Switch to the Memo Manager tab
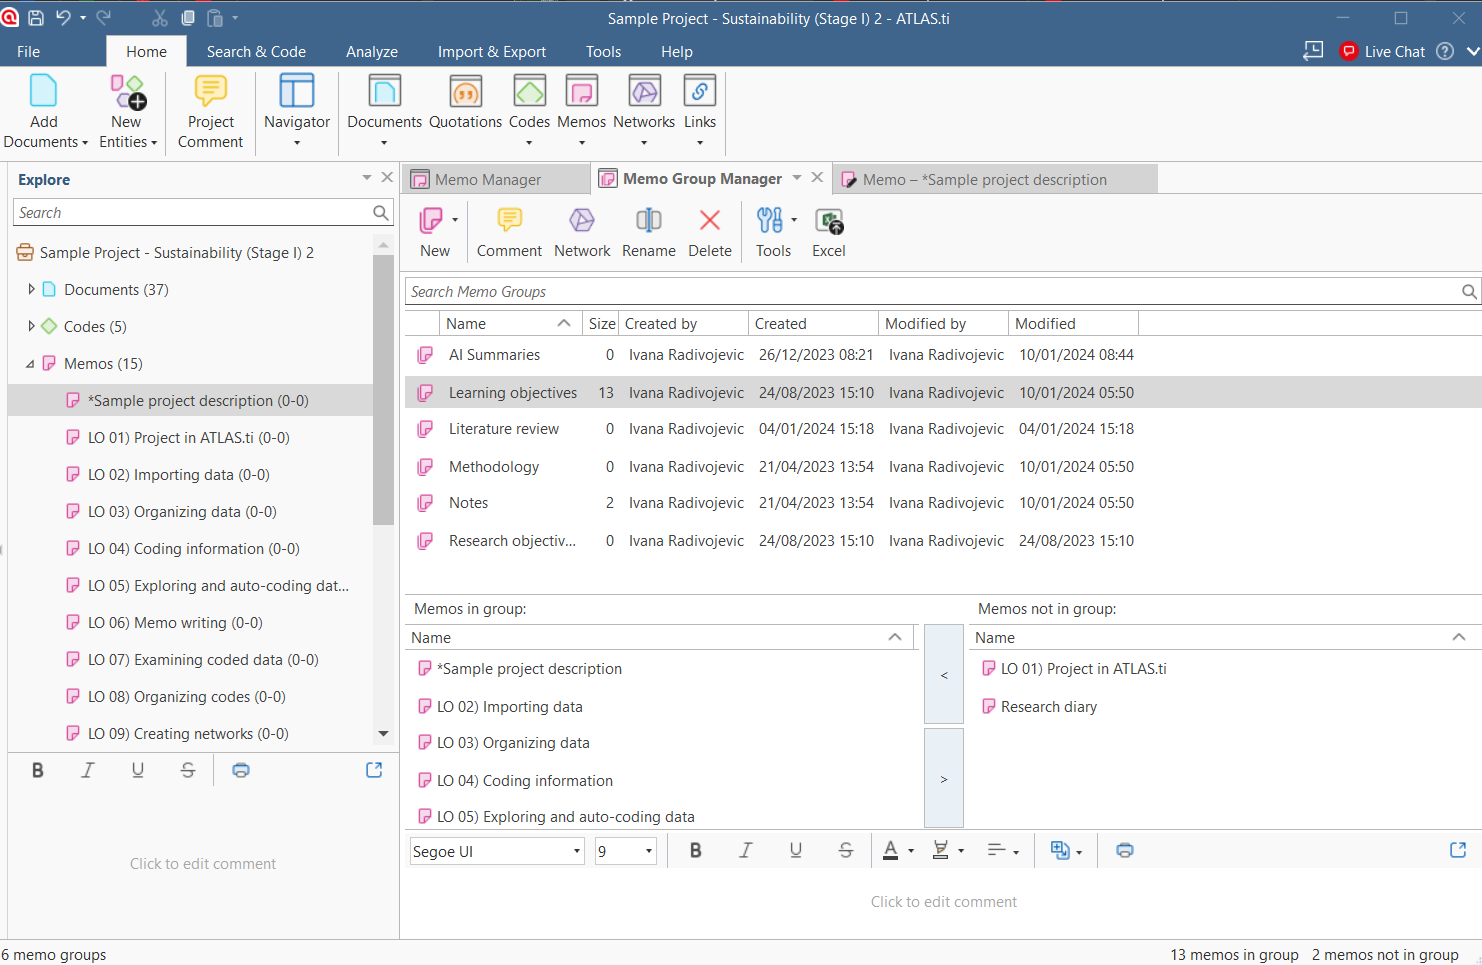Viewport: 1482px width, 965px height. coord(488,179)
